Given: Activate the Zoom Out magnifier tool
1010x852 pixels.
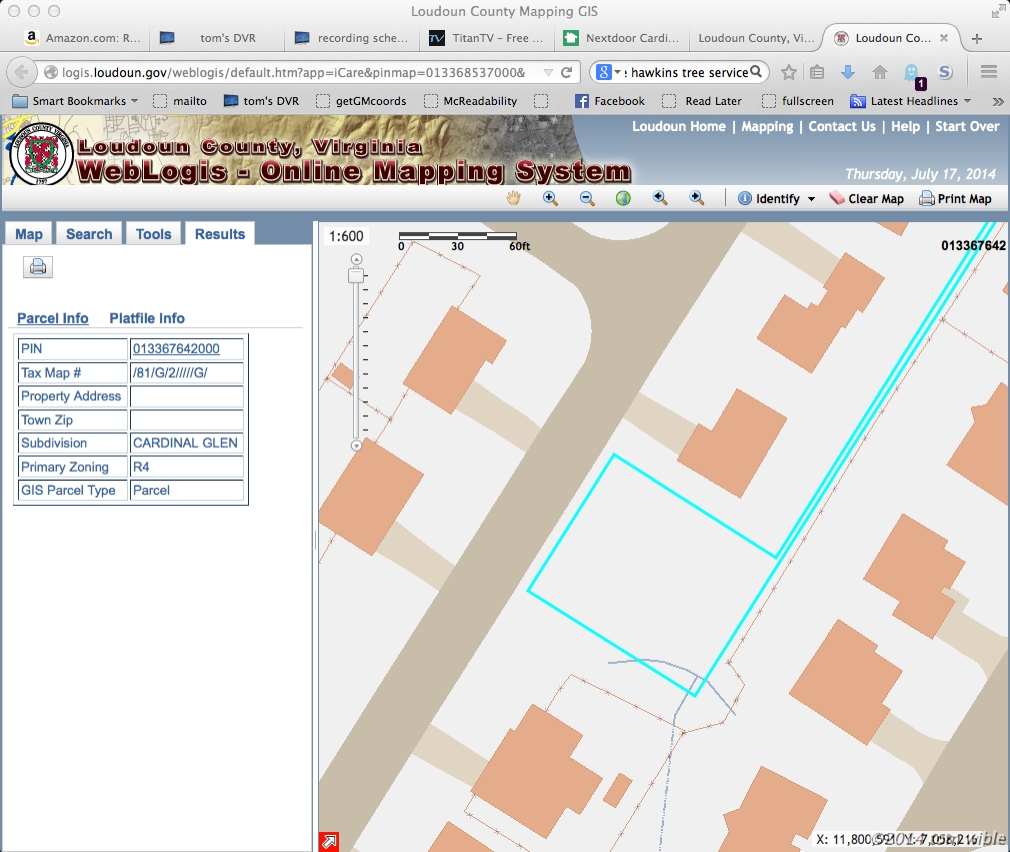Looking at the screenshot, I should coord(586,198).
